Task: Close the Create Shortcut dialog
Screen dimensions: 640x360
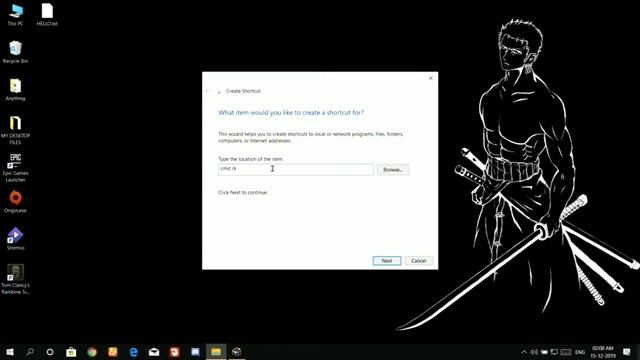Action: (x=431, y=78)
